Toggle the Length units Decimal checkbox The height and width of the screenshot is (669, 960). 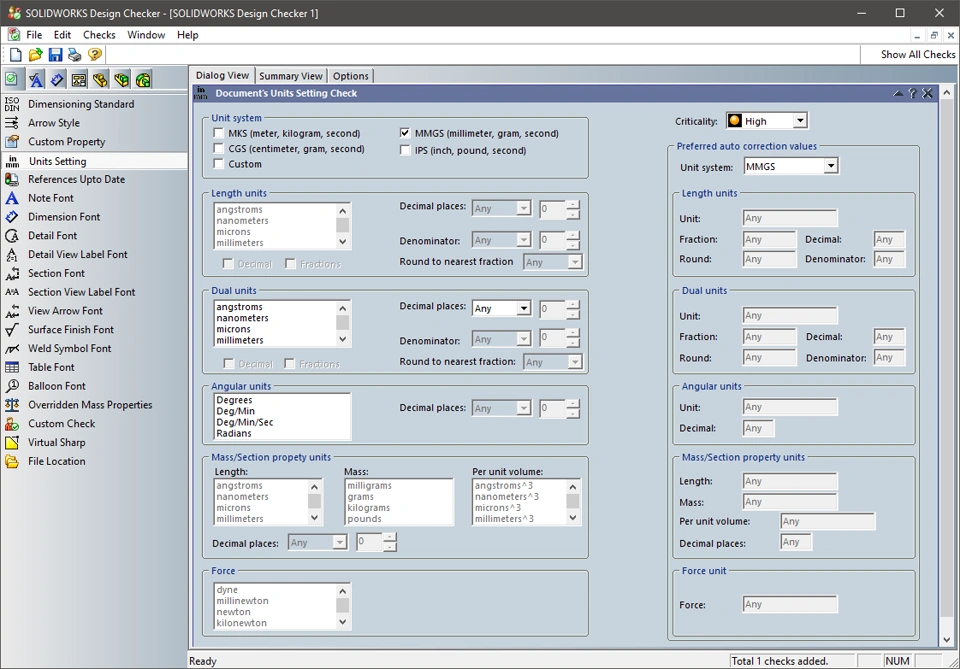coord(228,264)
